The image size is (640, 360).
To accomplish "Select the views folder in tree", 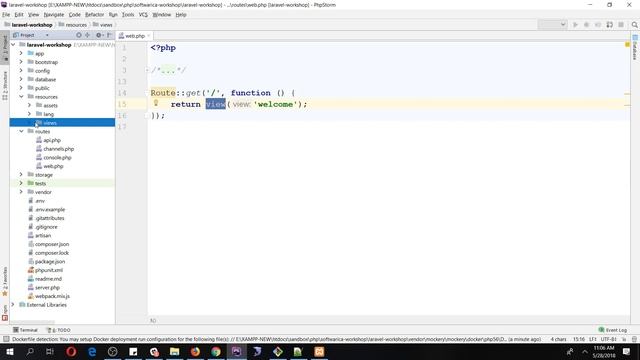I will click(62, 122).
